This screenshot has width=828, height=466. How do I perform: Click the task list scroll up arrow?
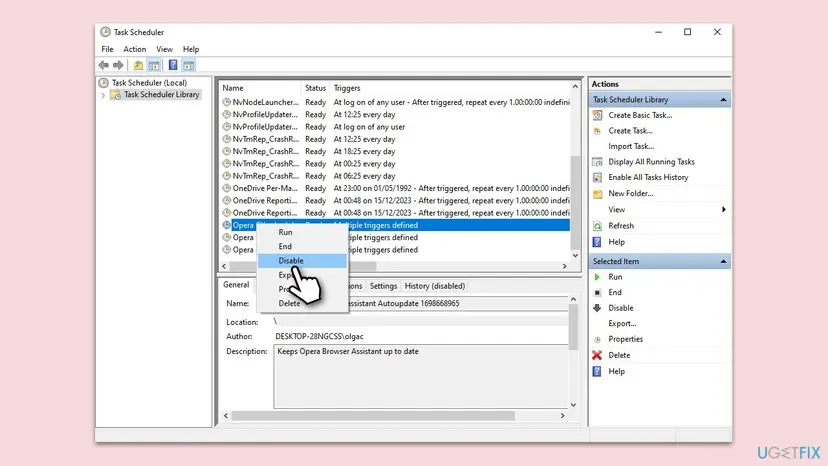(575, 86)
